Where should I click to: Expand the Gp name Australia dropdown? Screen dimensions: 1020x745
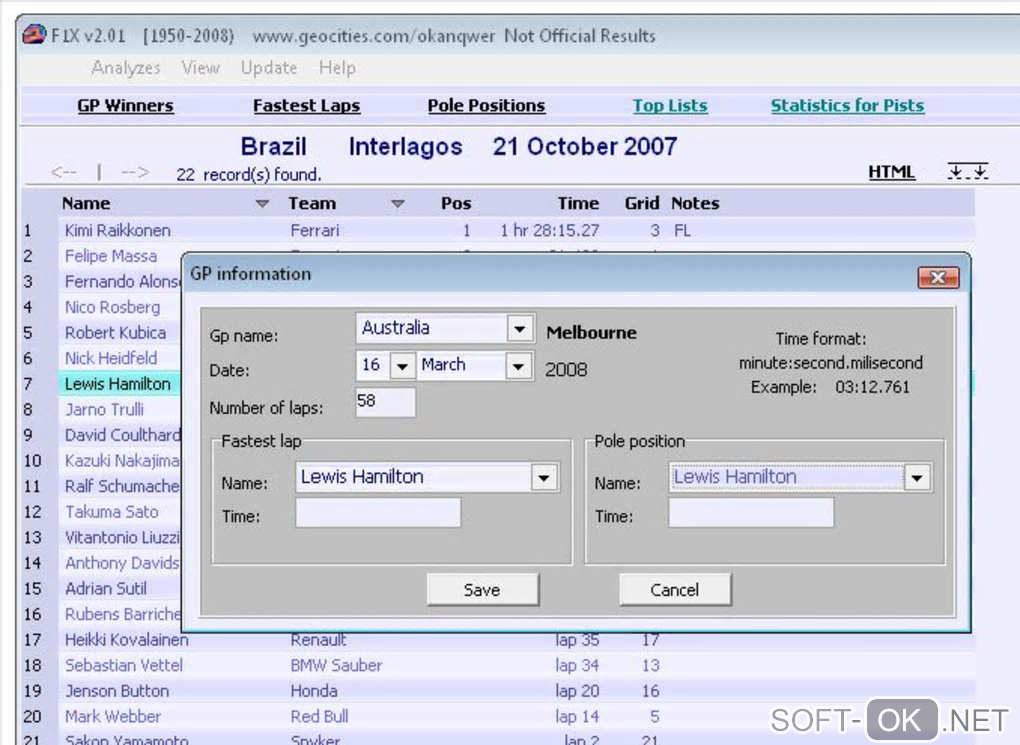[520, 329]
